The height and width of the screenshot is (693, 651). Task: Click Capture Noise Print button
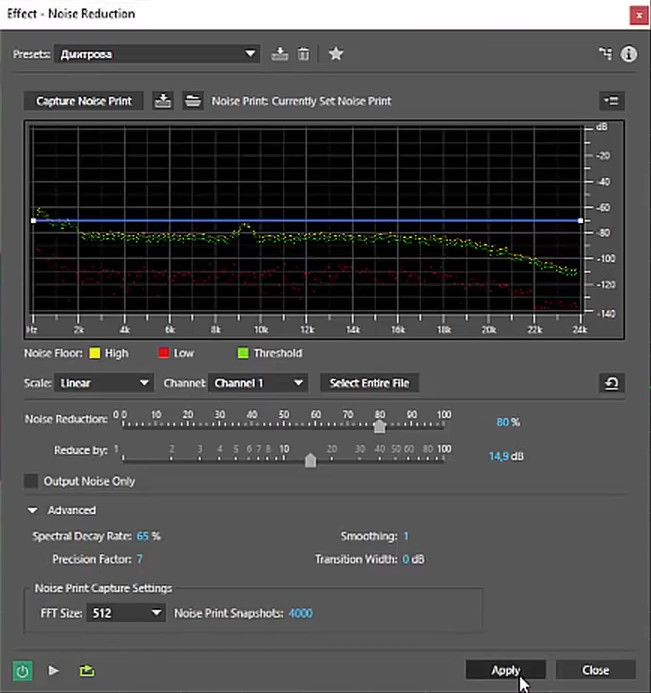[84, 101]
